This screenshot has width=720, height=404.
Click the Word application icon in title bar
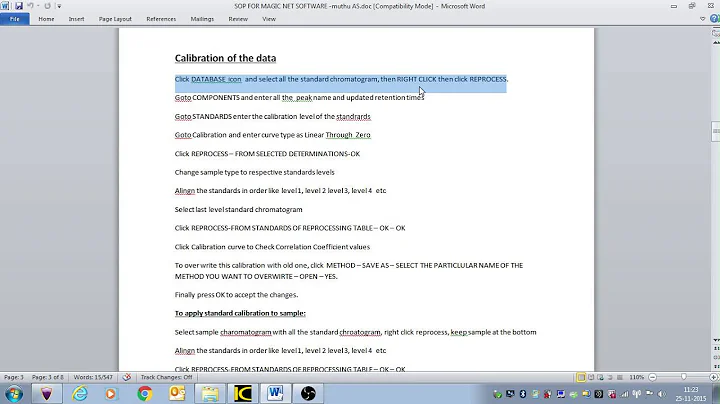(5, 6)
